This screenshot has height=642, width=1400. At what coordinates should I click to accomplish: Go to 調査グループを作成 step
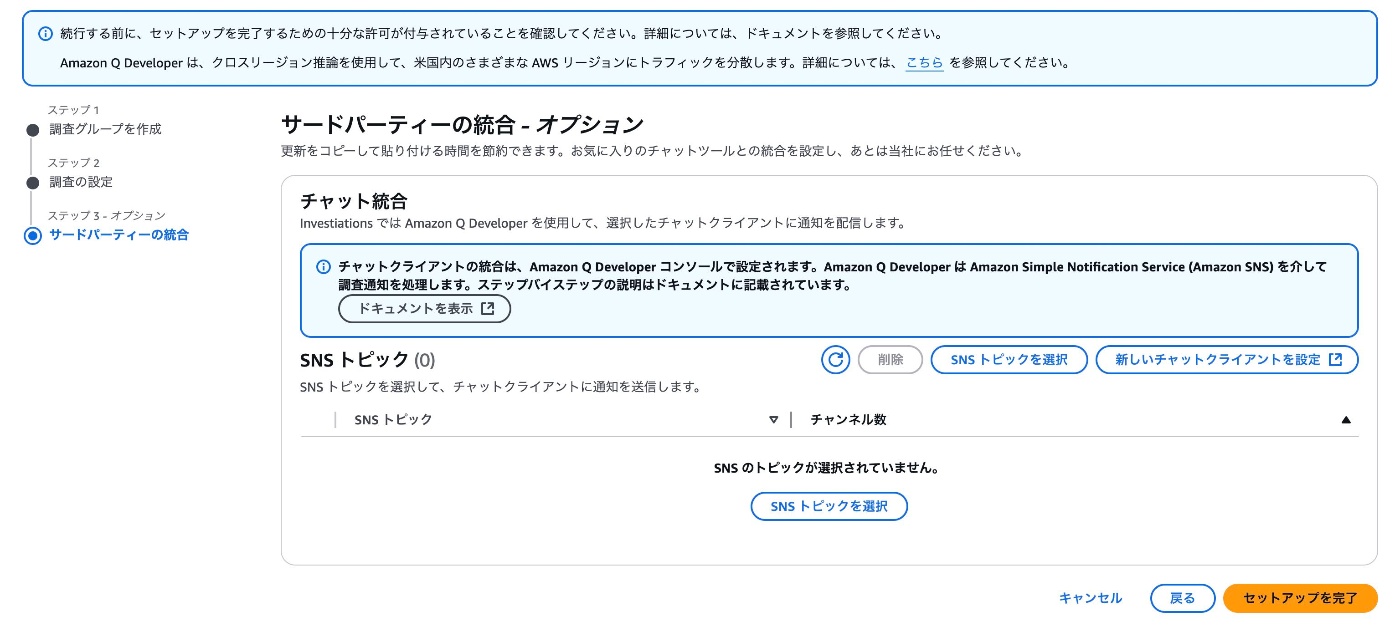click(x=105, y=129)
